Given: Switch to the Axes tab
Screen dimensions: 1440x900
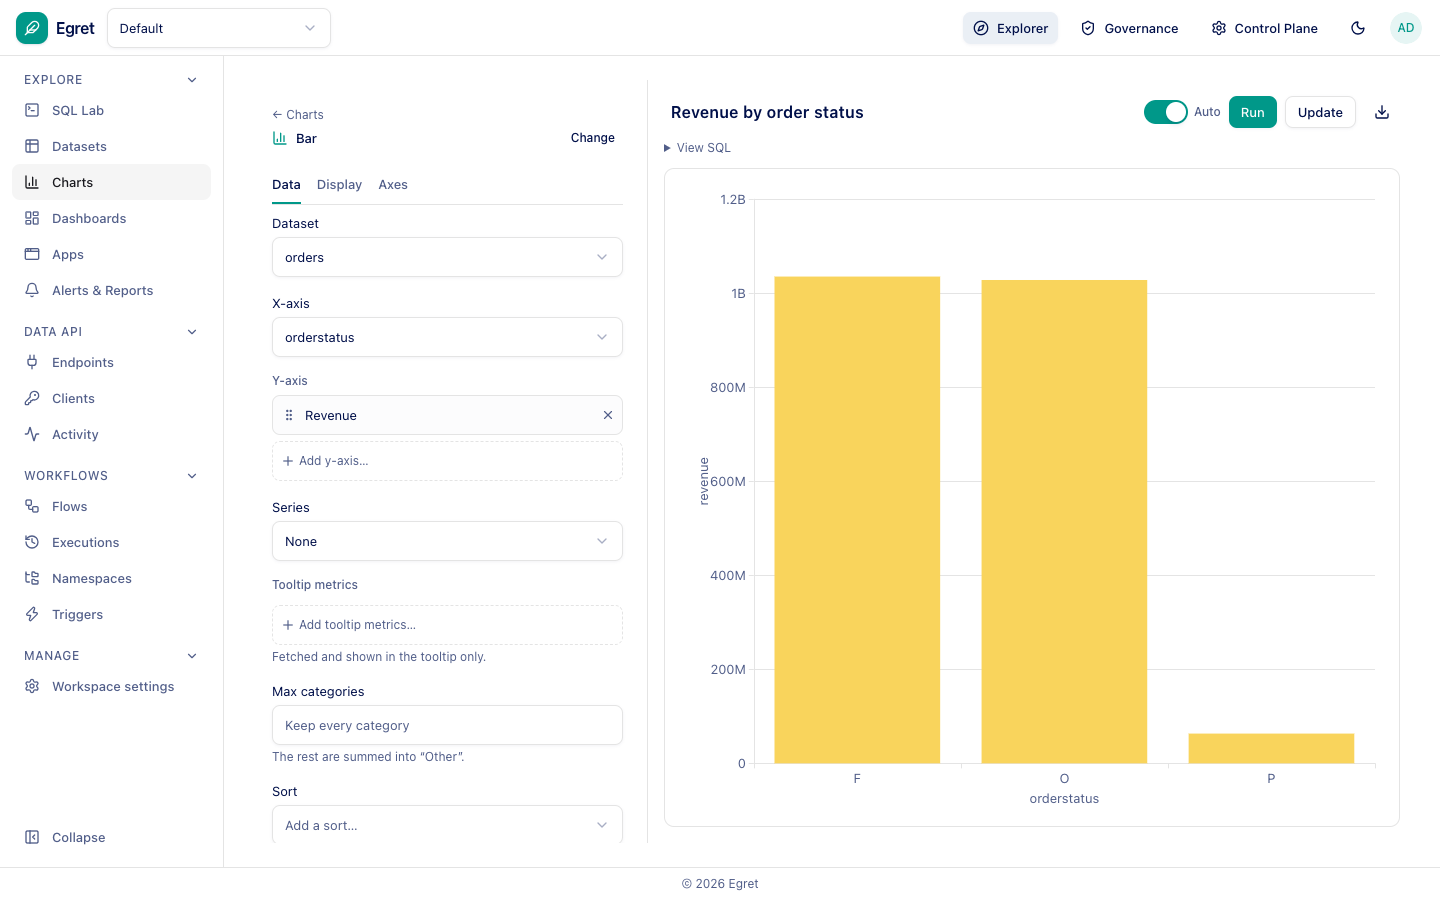Looking at the screenshot, I should (x=393, y=184).
